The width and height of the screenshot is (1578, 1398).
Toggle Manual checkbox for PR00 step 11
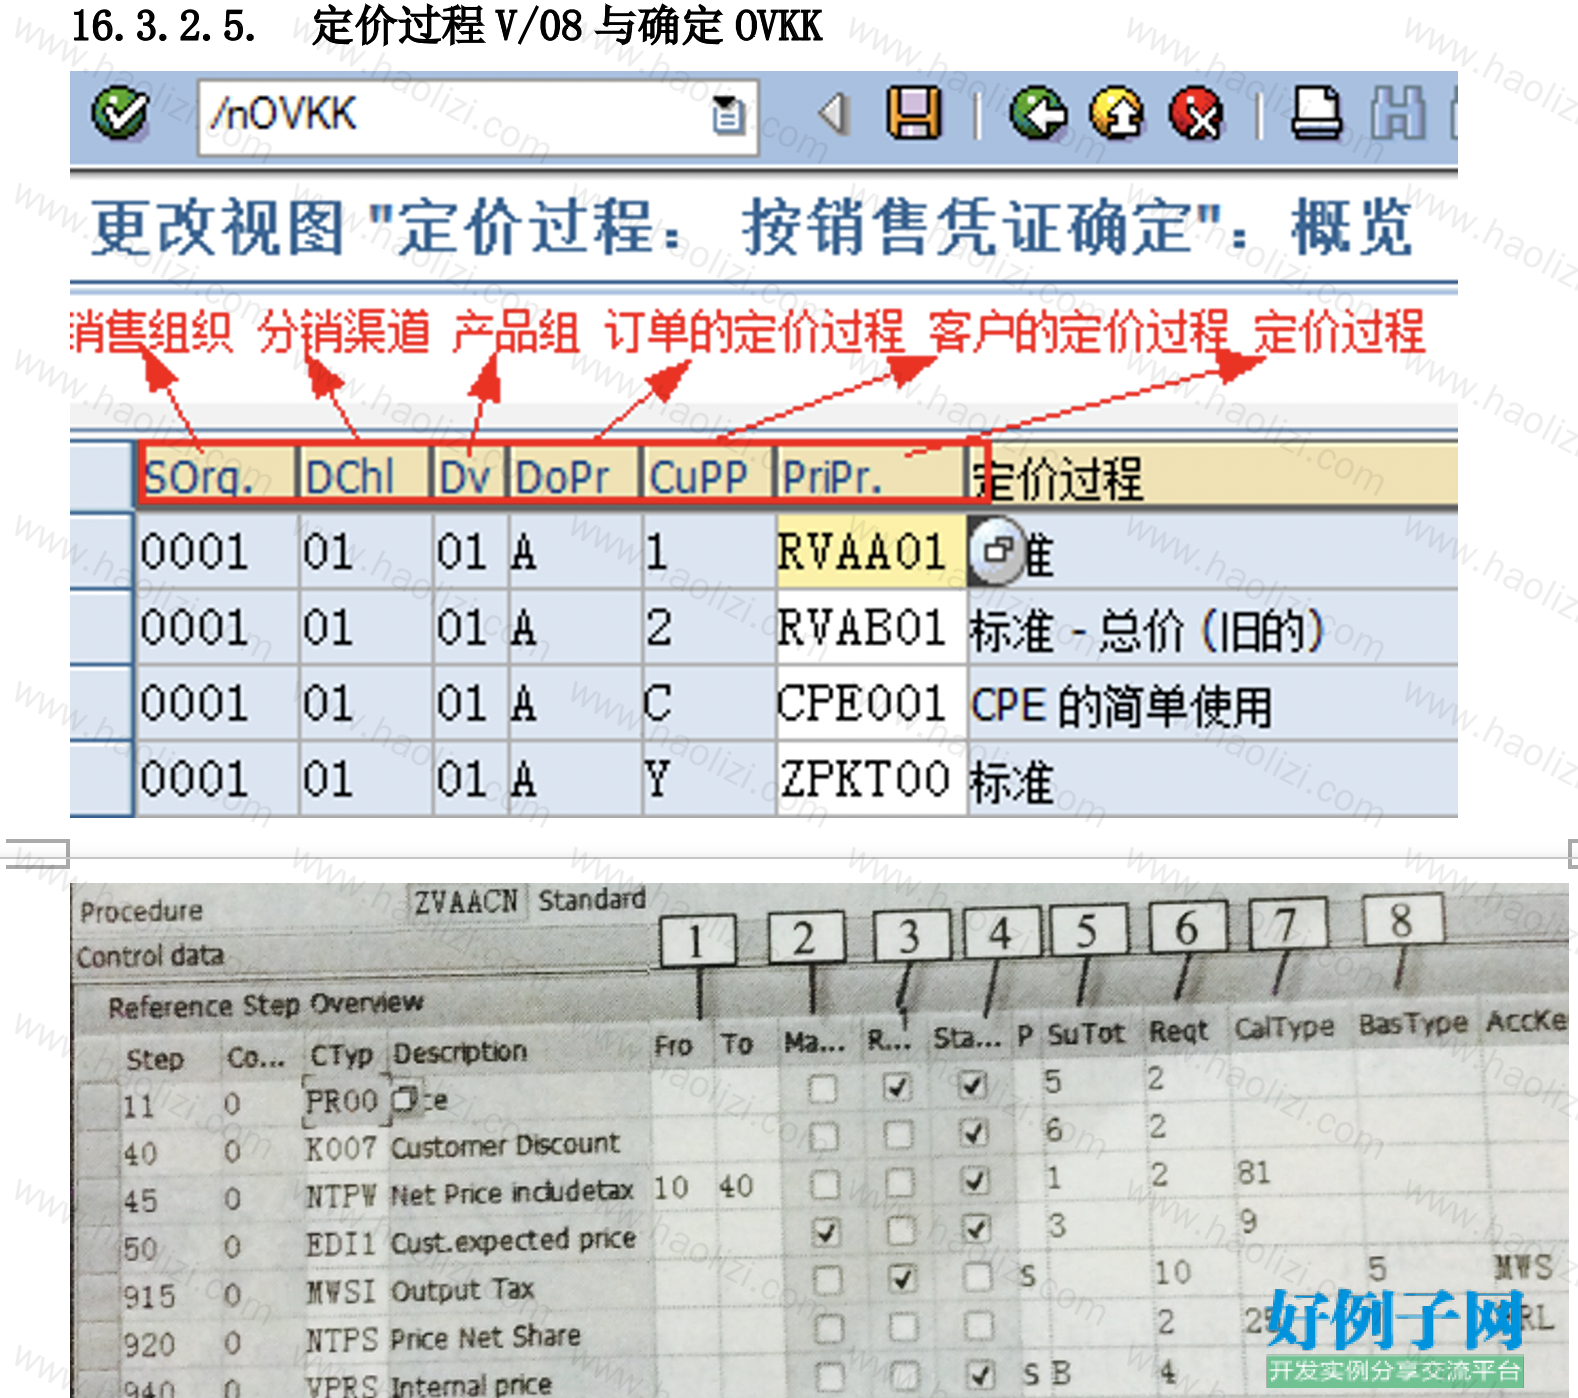[x=823, y=1087]
